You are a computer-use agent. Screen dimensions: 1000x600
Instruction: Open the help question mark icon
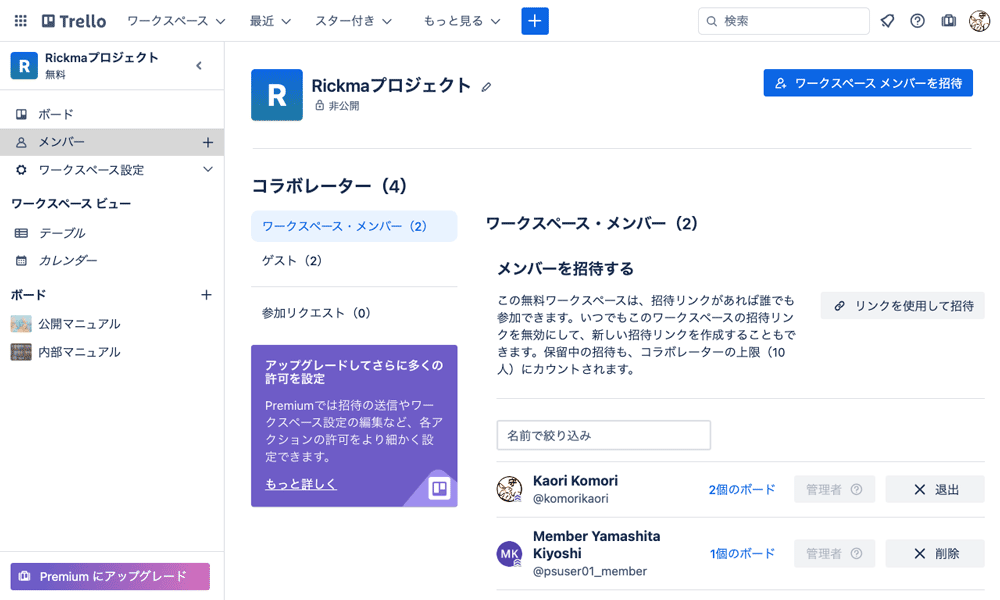pos(917,21)
